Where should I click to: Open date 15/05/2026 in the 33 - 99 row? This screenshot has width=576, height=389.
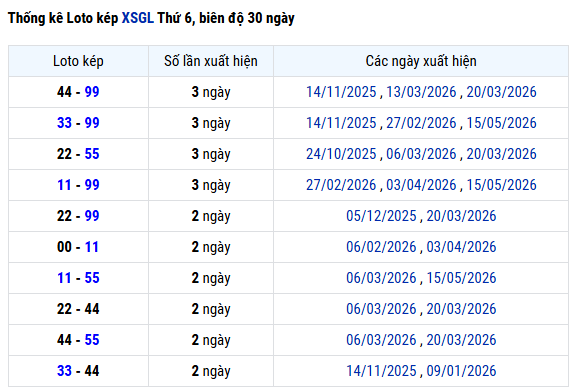click(x=501, y=123)
